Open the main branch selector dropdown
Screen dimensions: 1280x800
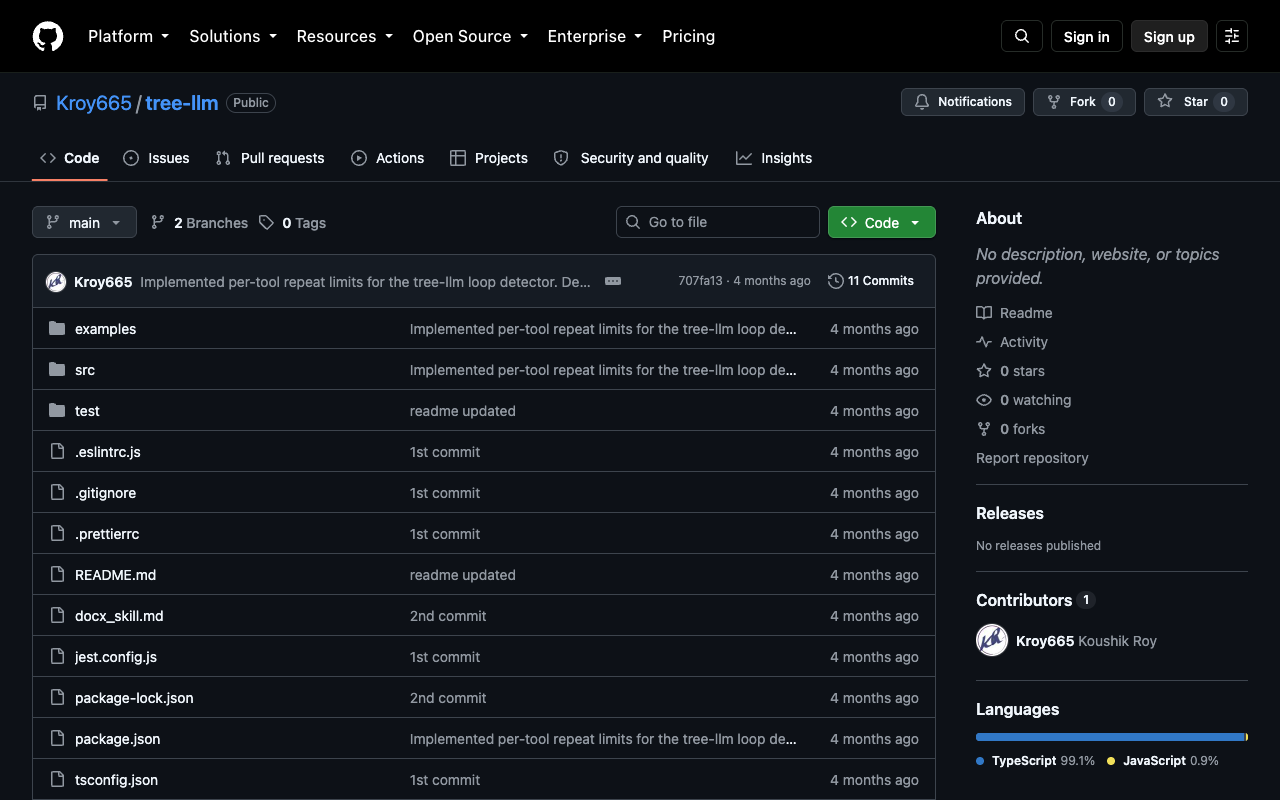(x=84, y=223)
